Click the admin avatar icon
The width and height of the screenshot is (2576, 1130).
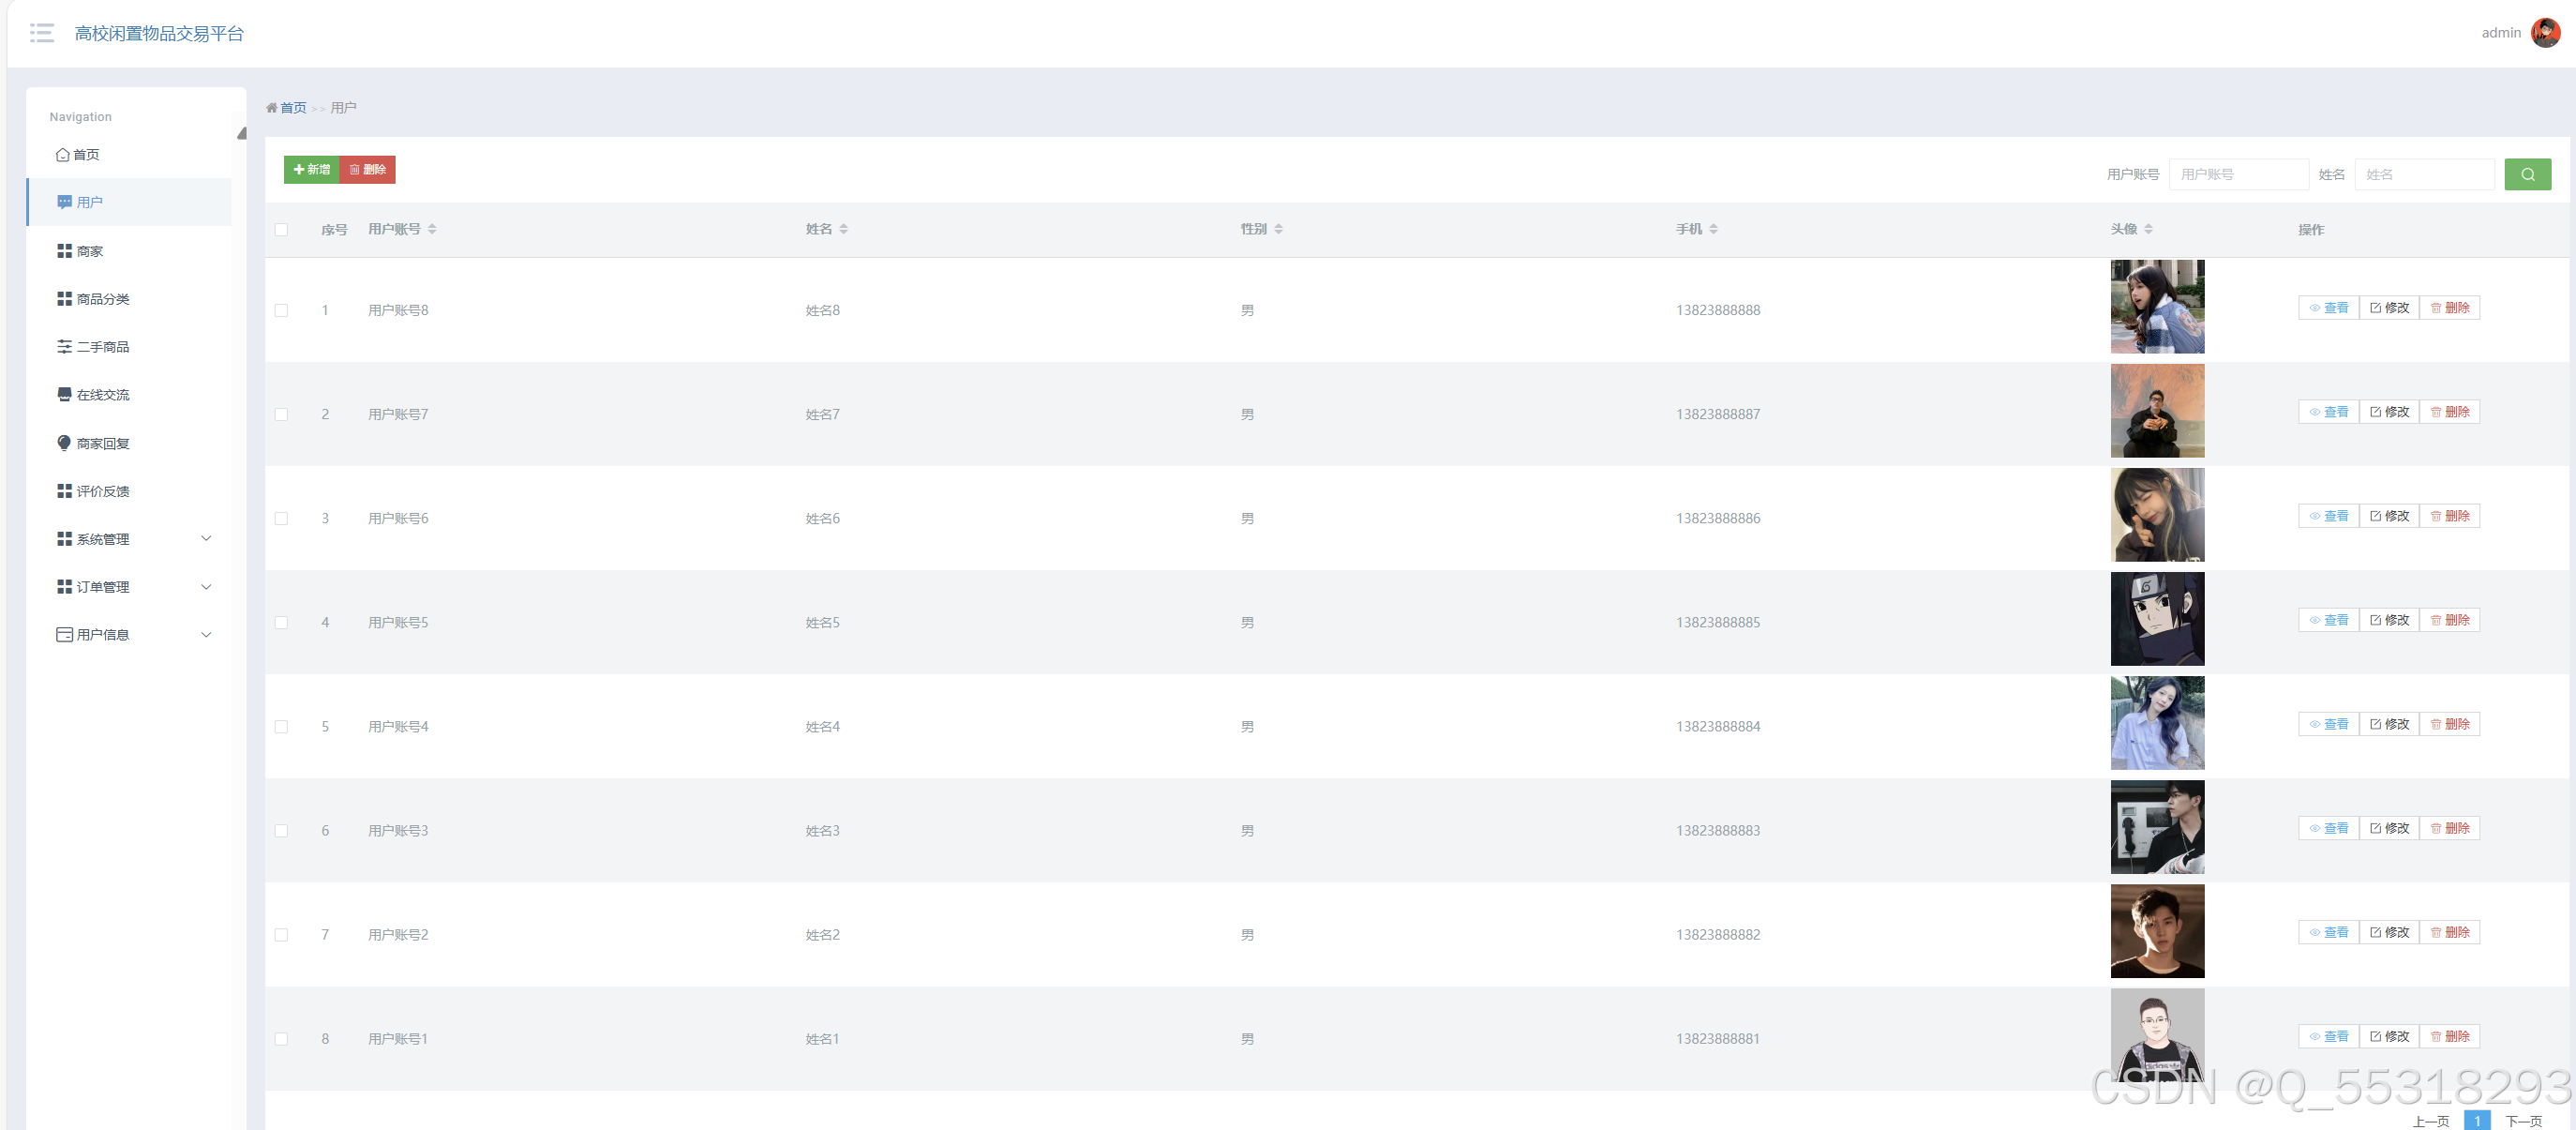[x=2545, y=33]
